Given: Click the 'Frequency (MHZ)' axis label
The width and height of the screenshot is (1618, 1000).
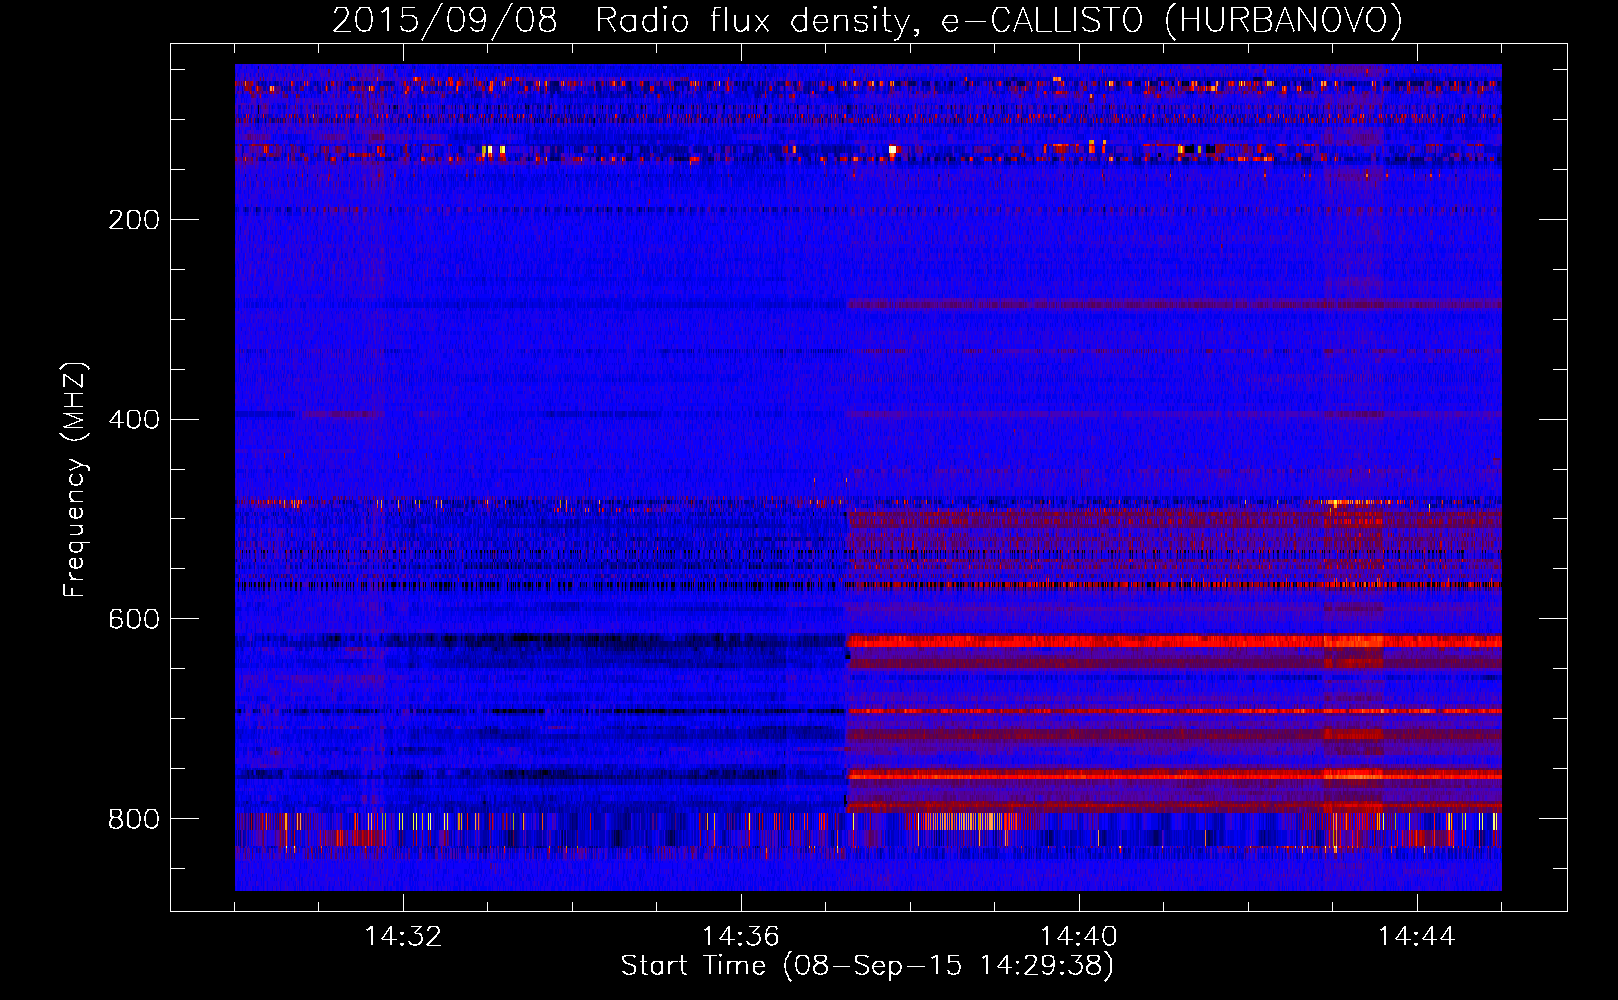Looking at the screenshot, I should [74, 480].
